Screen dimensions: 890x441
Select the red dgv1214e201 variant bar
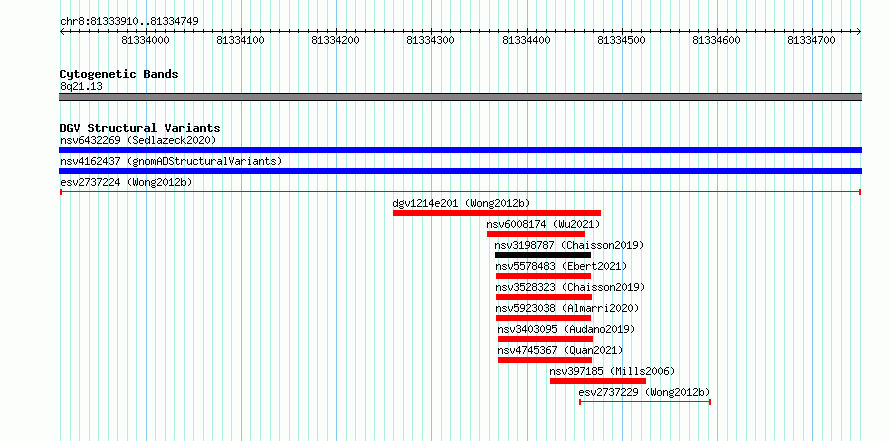click(497, 213)
